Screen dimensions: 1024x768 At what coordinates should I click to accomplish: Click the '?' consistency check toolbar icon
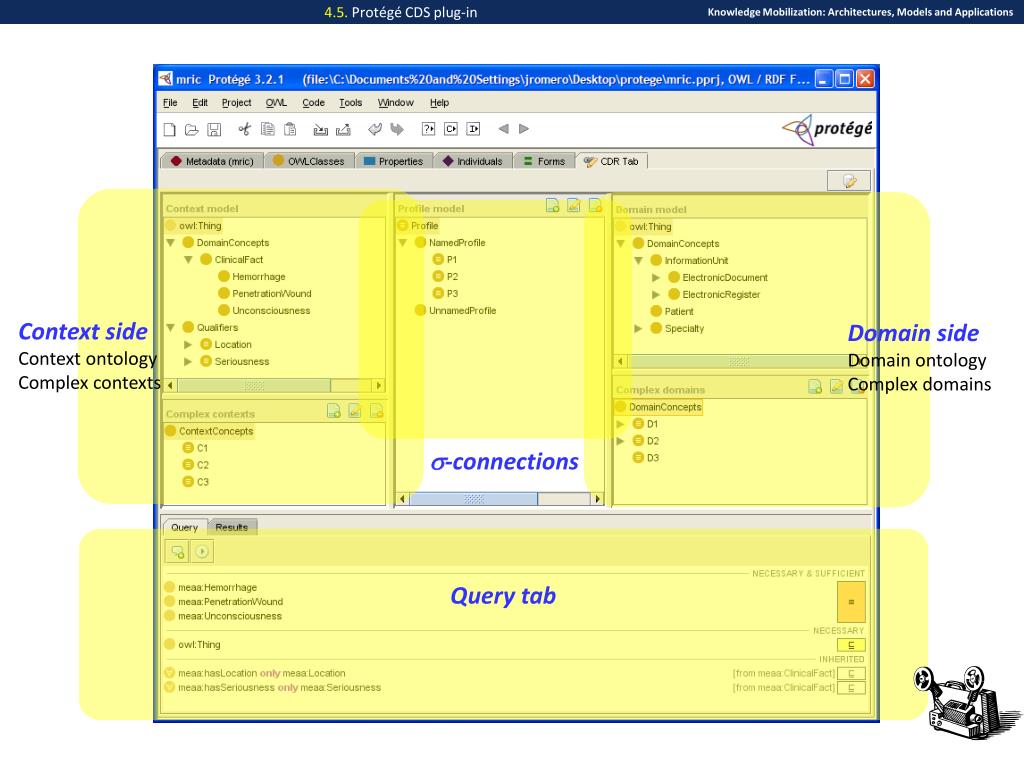coord(428,129)
